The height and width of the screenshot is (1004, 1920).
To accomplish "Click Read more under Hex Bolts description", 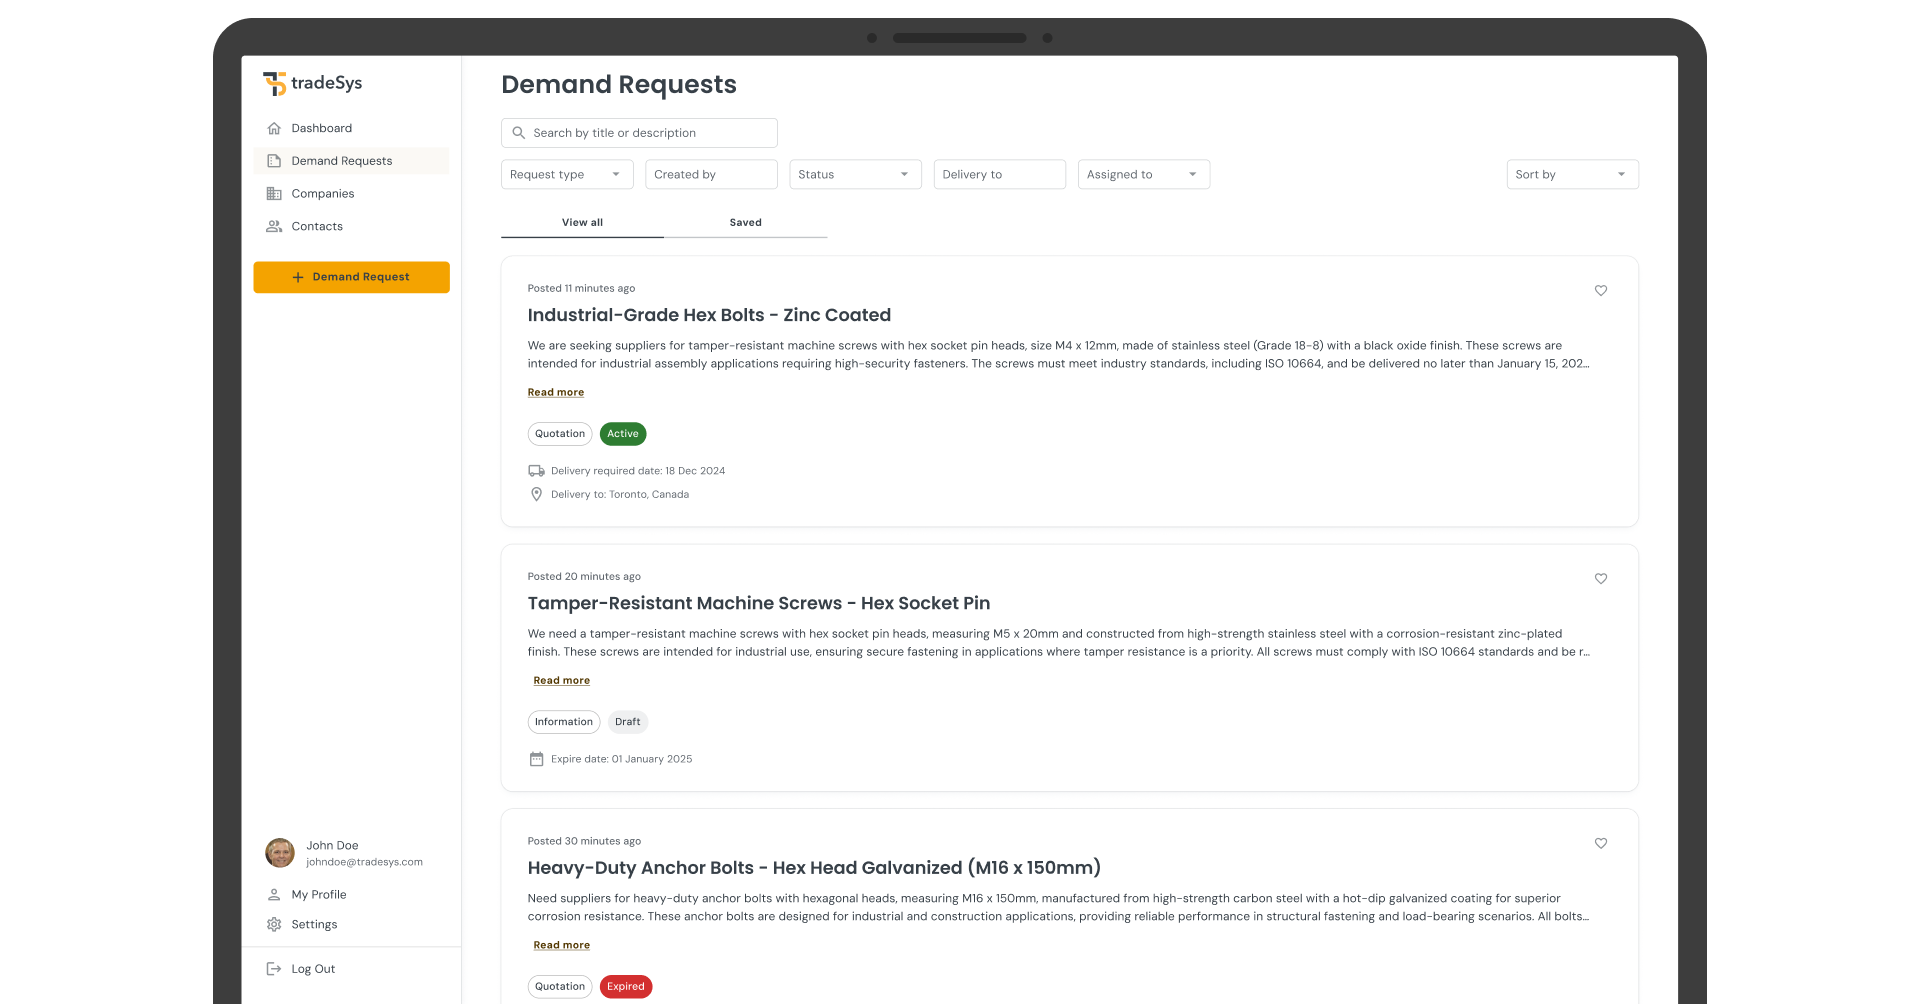I will [556, 393].
